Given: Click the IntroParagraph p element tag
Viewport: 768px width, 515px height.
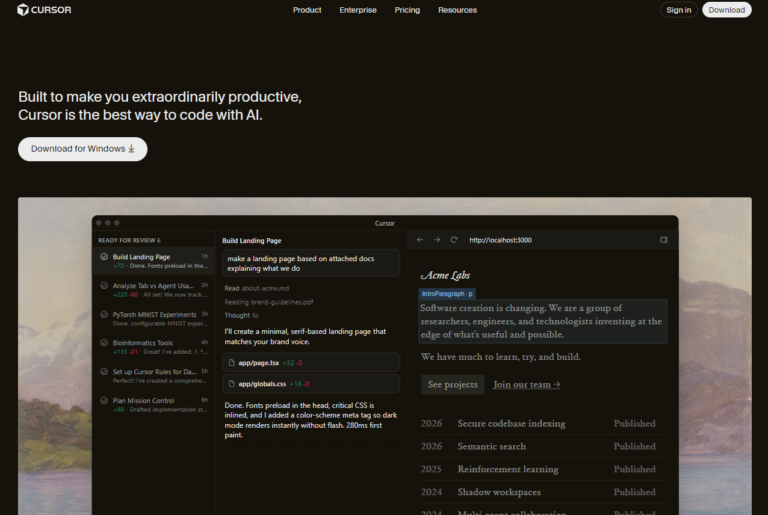Looking at the screenshot, I should [447, 294].
